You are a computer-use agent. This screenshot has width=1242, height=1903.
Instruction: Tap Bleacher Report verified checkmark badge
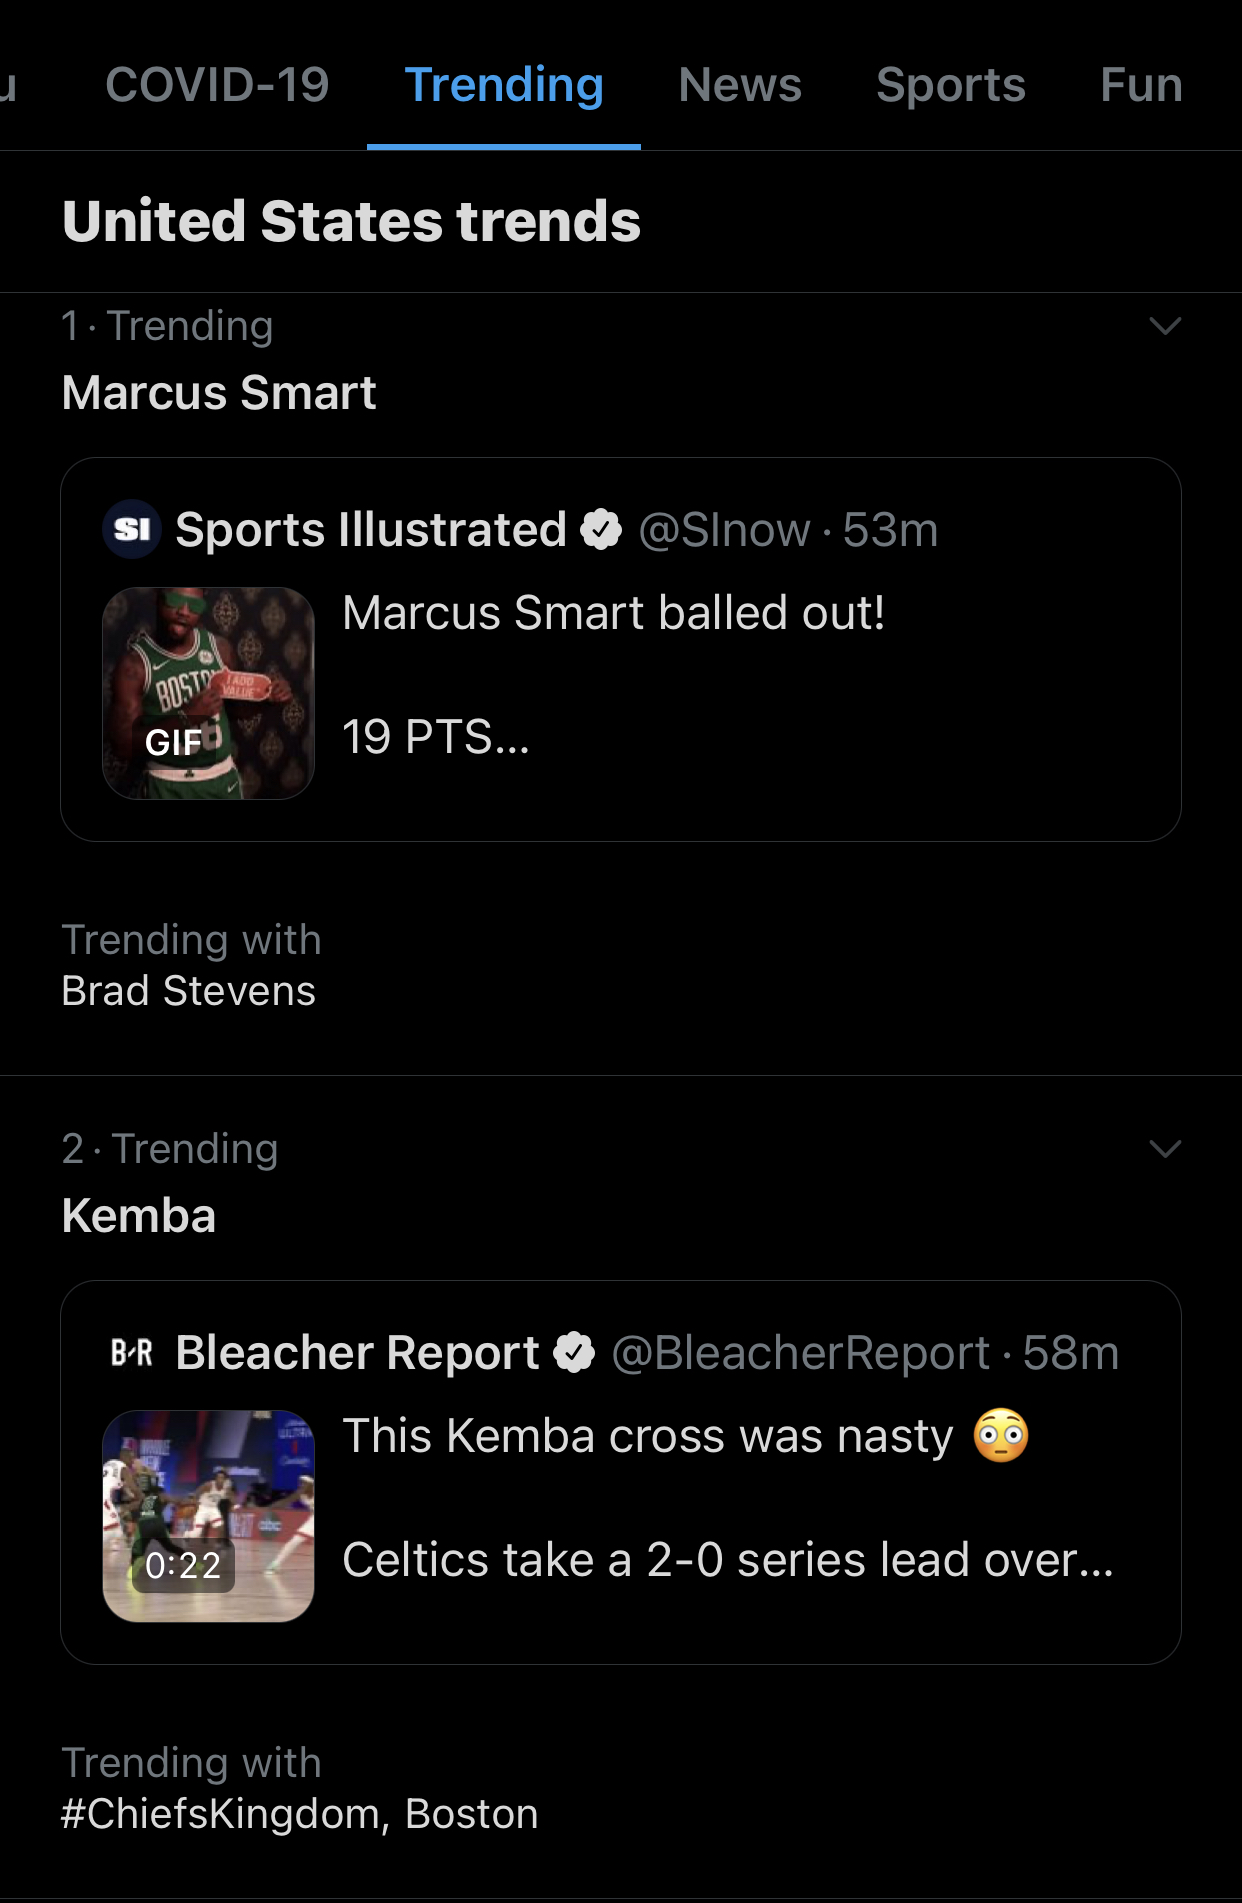[574, 1352]
